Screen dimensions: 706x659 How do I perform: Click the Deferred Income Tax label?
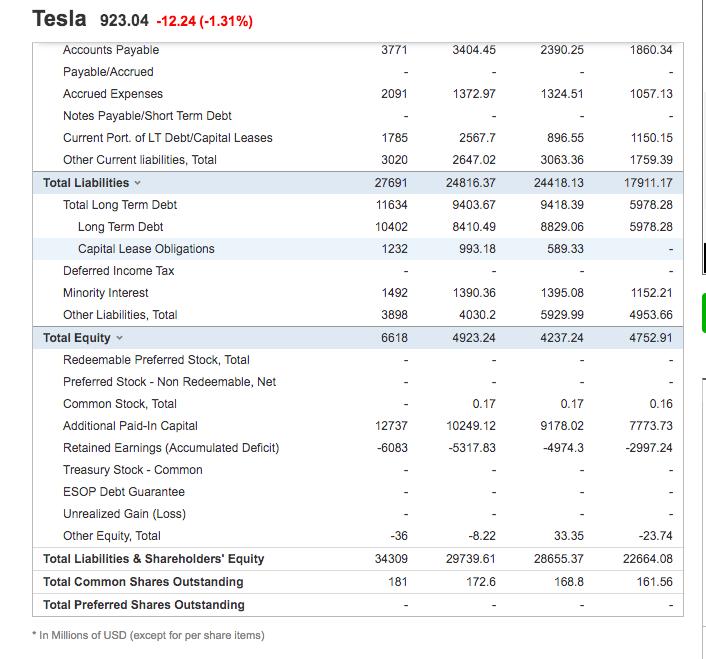(118, 271)
